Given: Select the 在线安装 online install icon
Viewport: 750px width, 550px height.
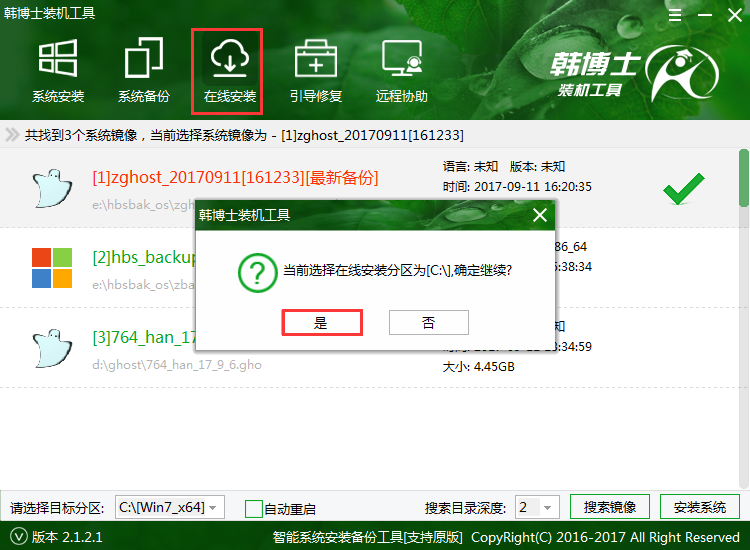Looking at the screenshot, I should [228, 71].
